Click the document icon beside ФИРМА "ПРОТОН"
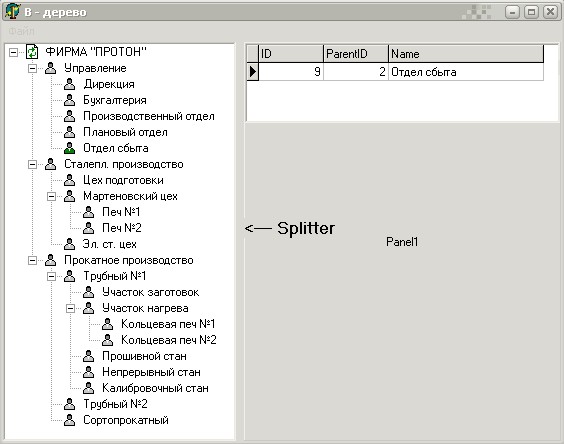 tap(32, 52)
